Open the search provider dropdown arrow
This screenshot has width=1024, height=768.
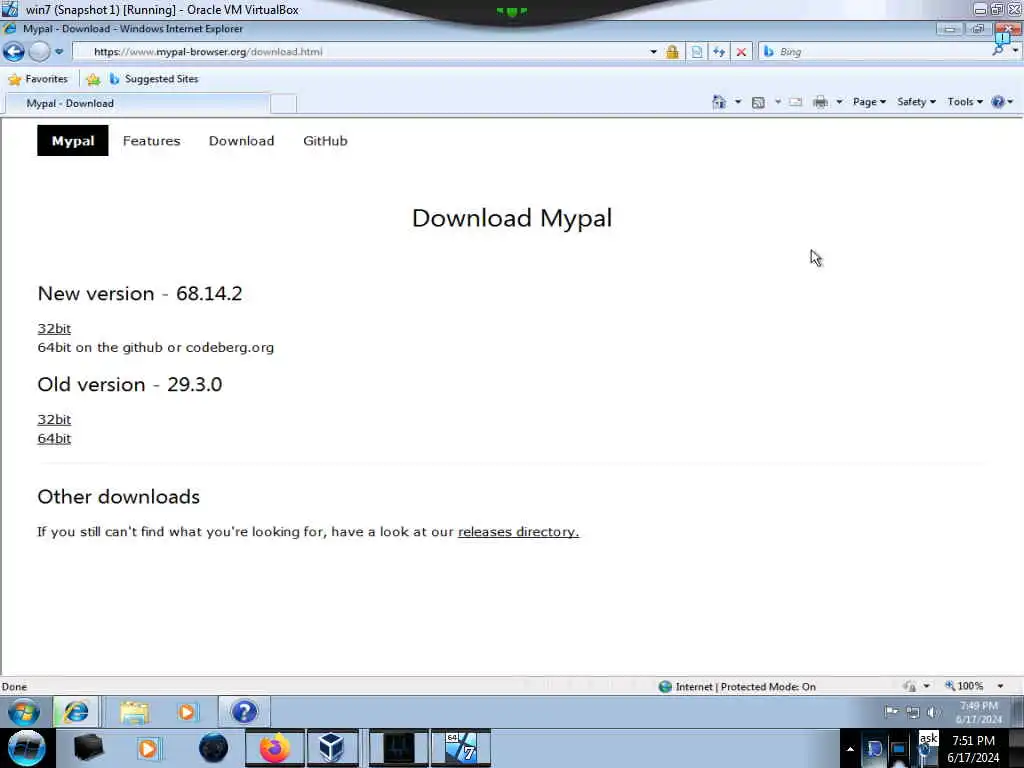pyautogui.click(x=1016, y=51)
